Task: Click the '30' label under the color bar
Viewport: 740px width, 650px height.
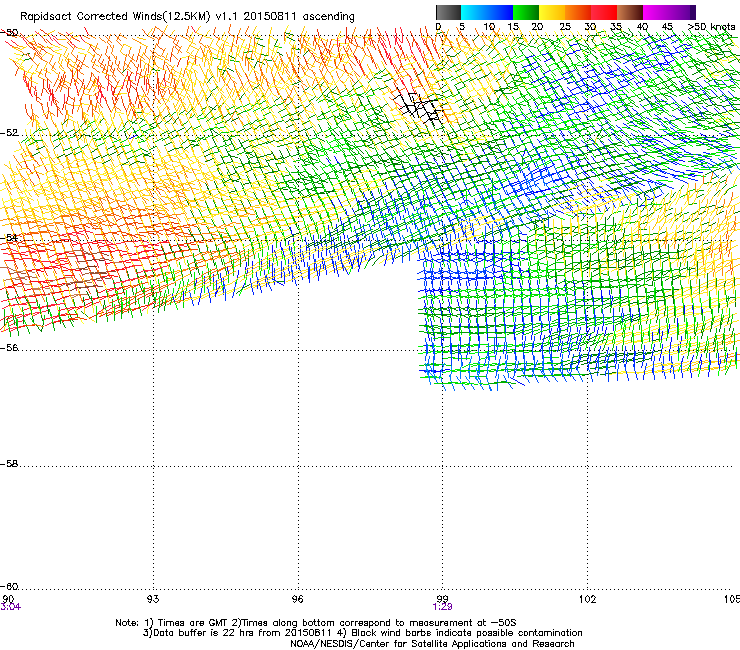Action: 590,27
